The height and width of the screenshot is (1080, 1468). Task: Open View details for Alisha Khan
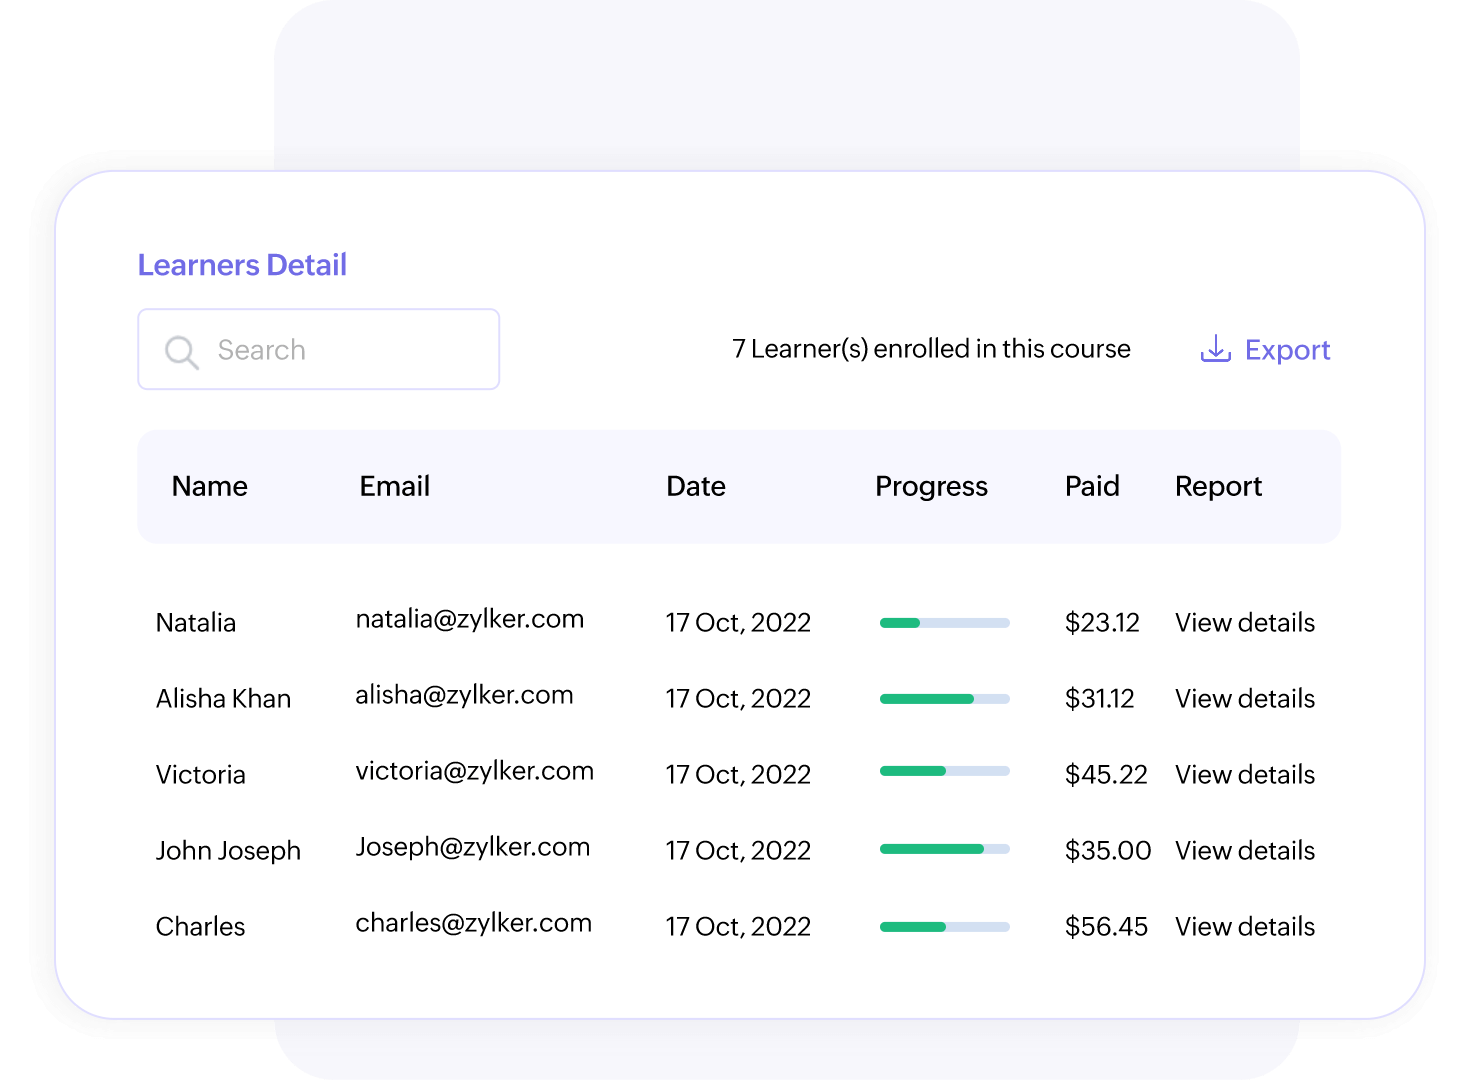coord(1244,699)
